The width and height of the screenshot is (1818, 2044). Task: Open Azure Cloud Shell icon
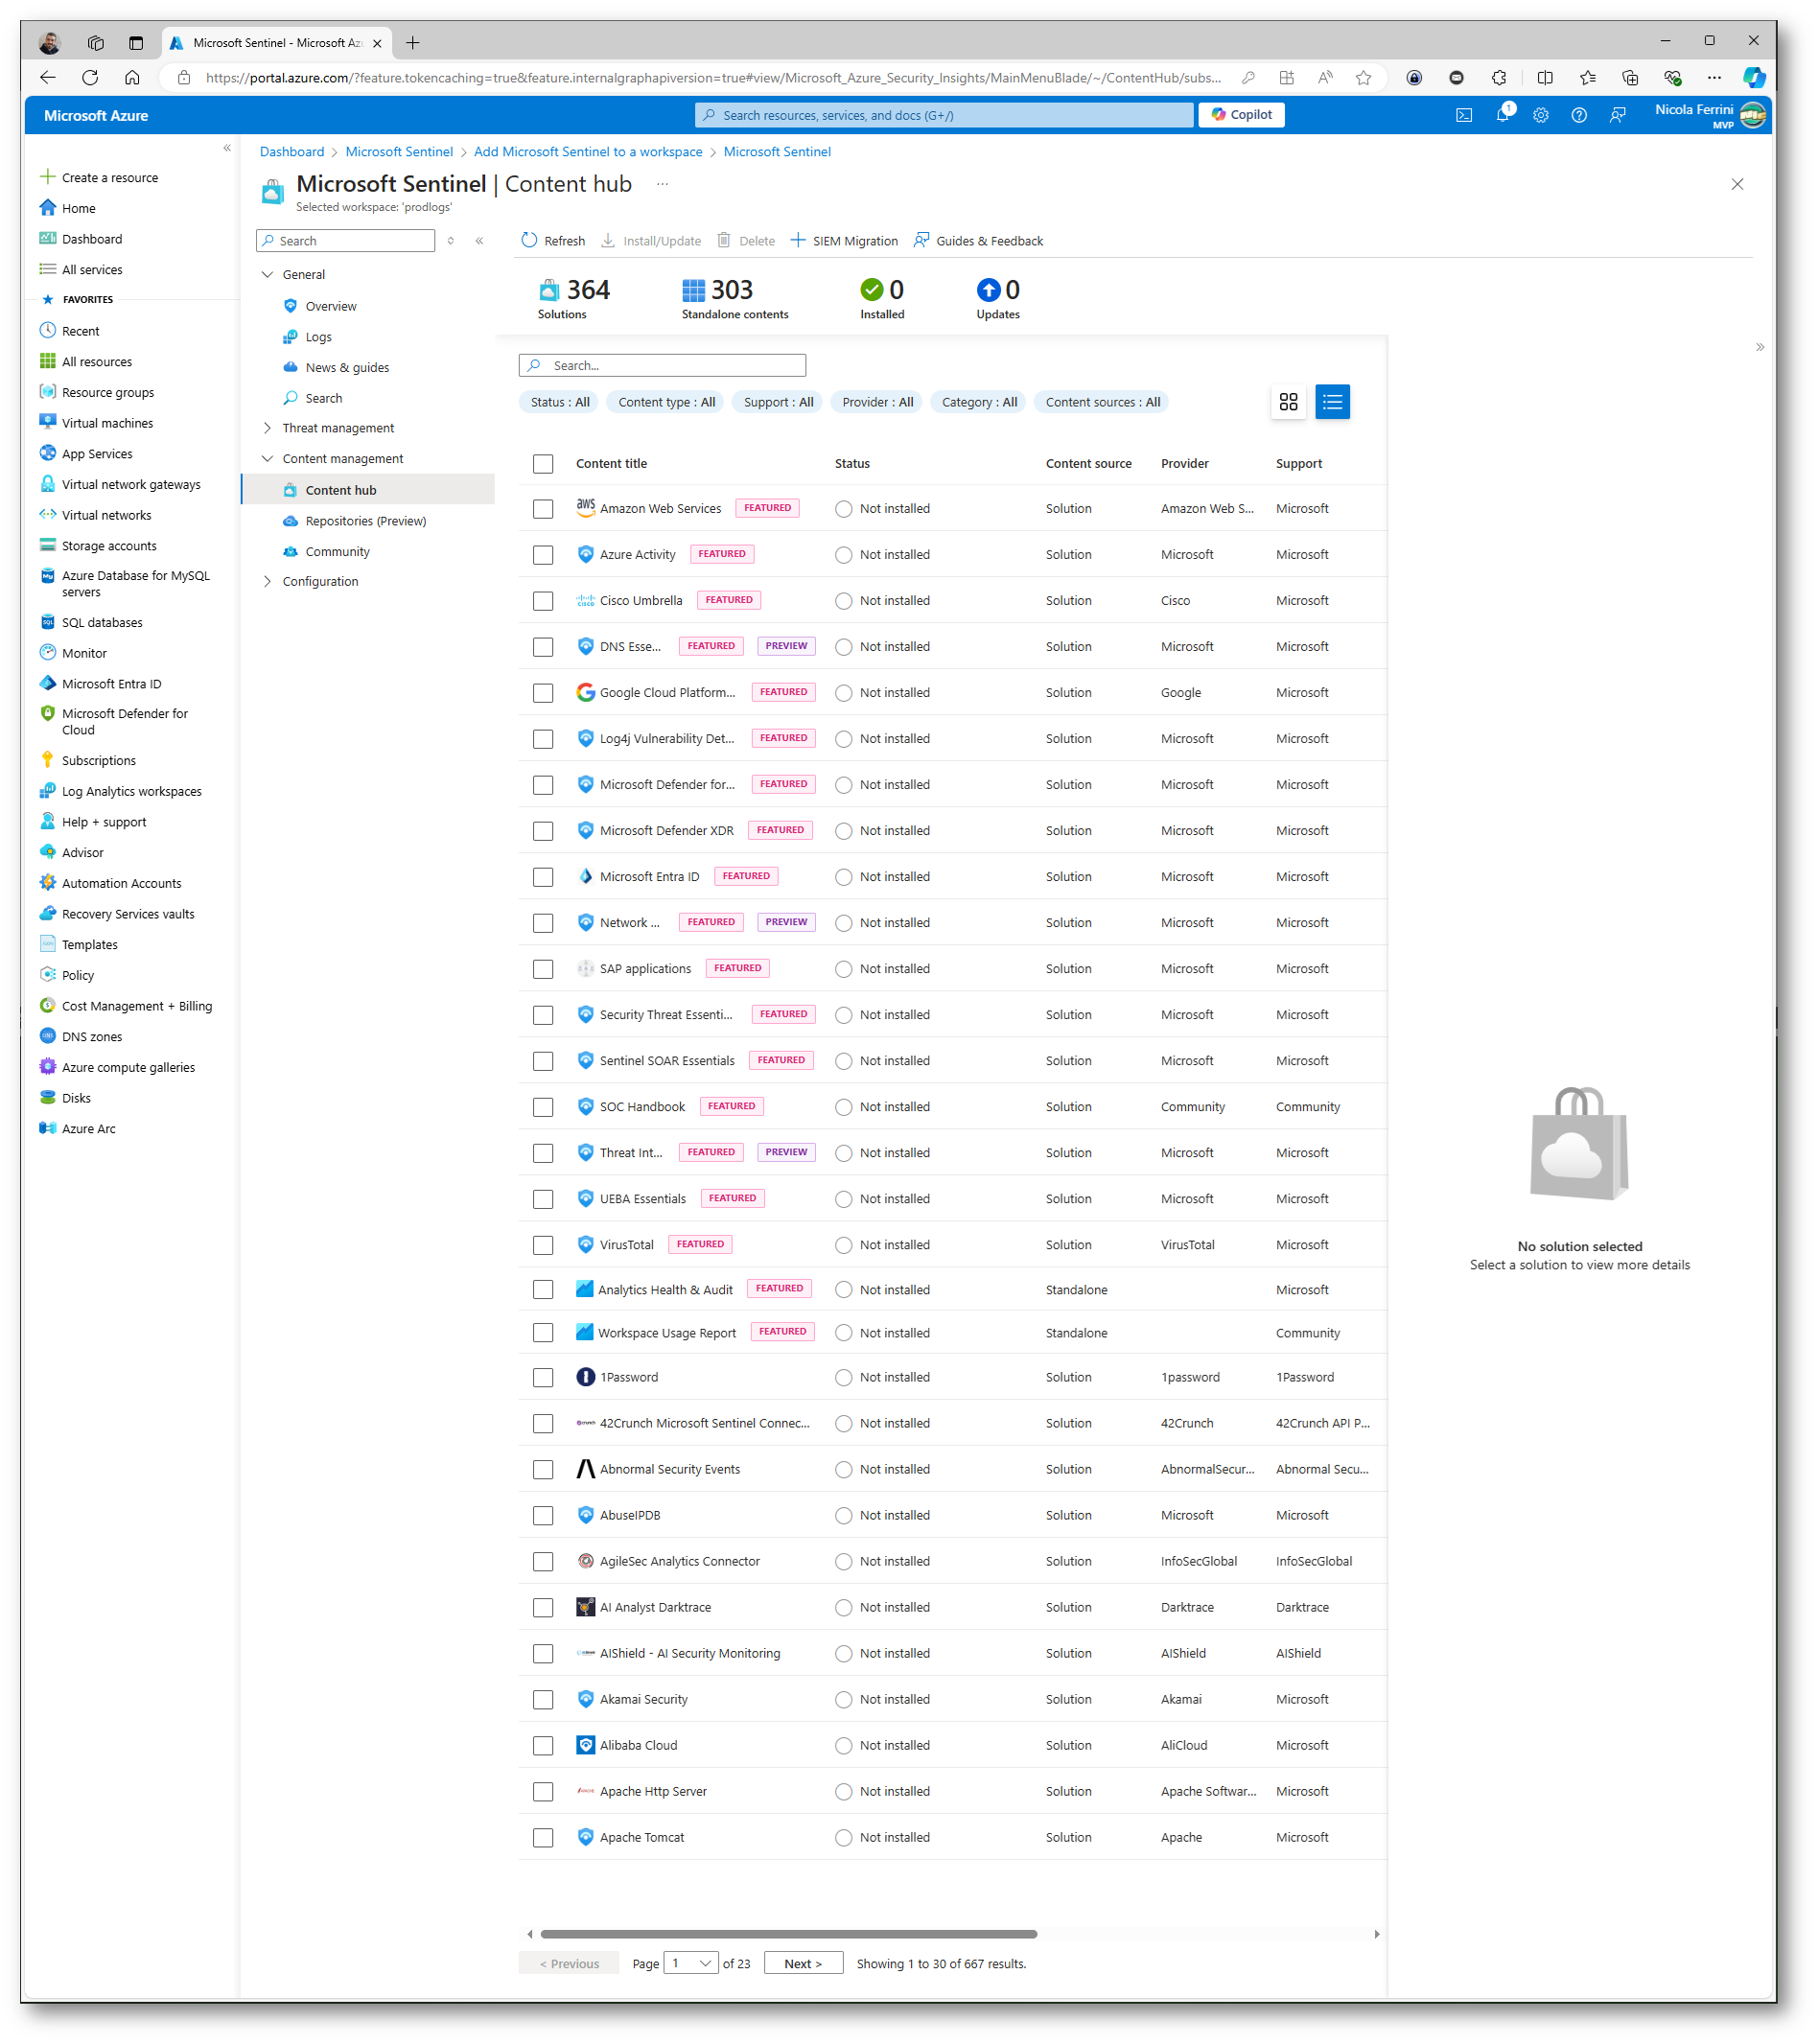1463,115
